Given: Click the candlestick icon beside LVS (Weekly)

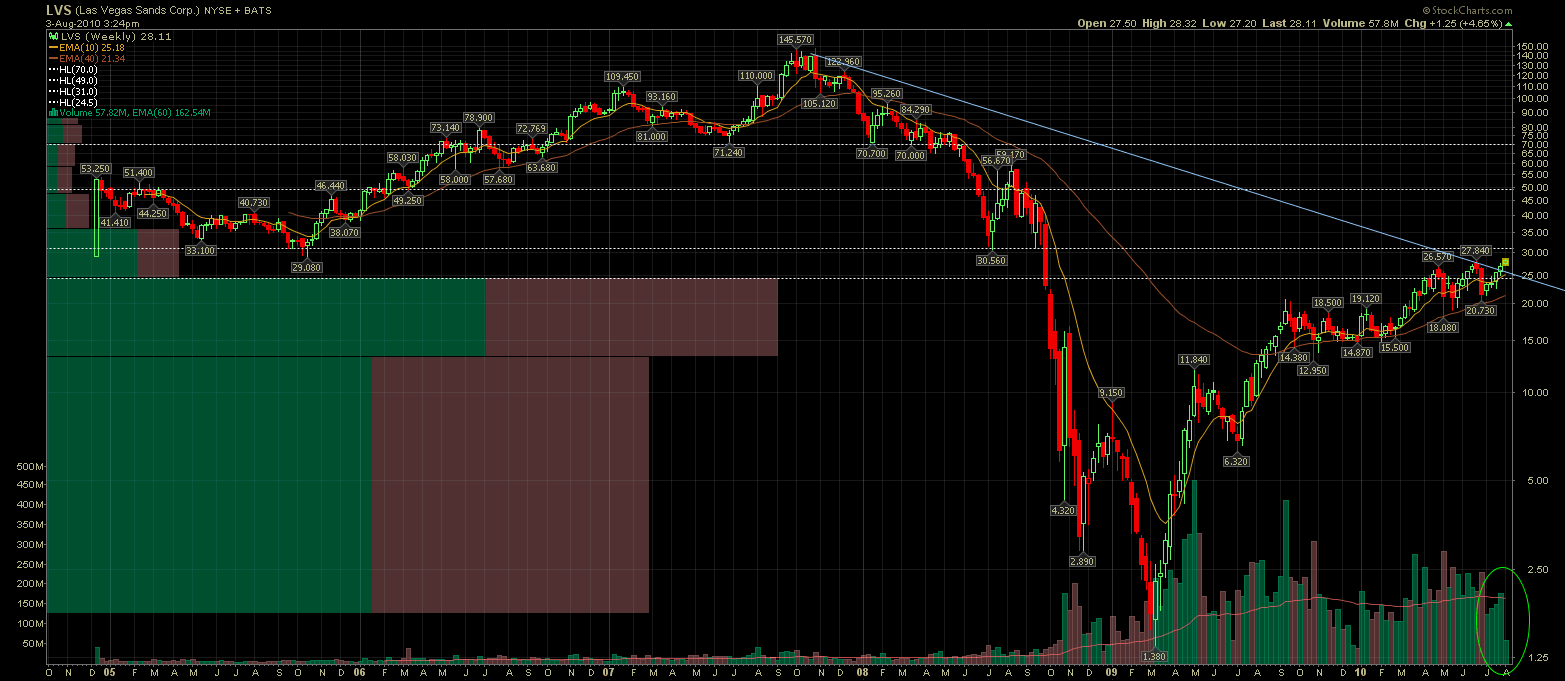Looking at the screenshot, I should [53, 35].
